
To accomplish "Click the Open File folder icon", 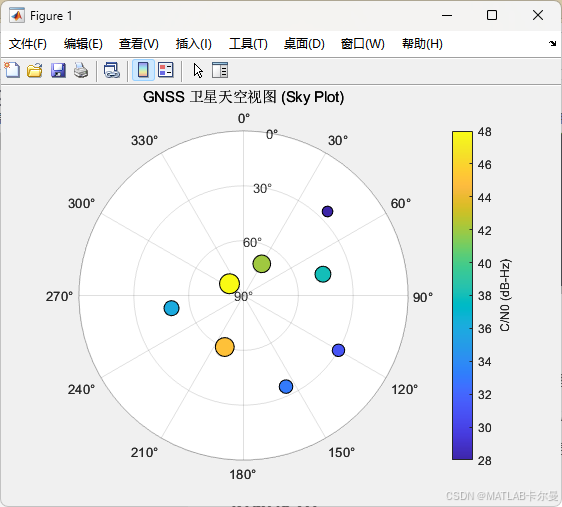I will click(35, 70).
